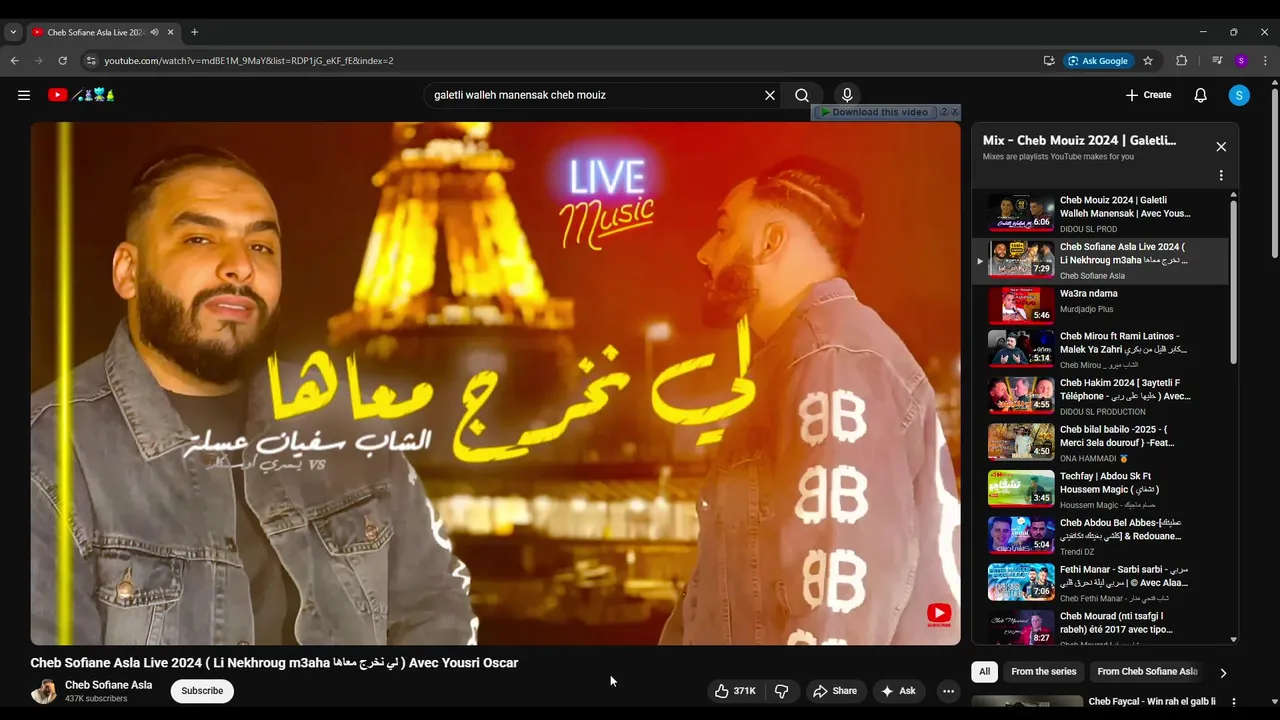Image resolution: width=1280 pixels, height=720 pixels.
Task: Play Techfay Abdou Sk Ft Houssem Magic
Action: tap(1100, 490)
